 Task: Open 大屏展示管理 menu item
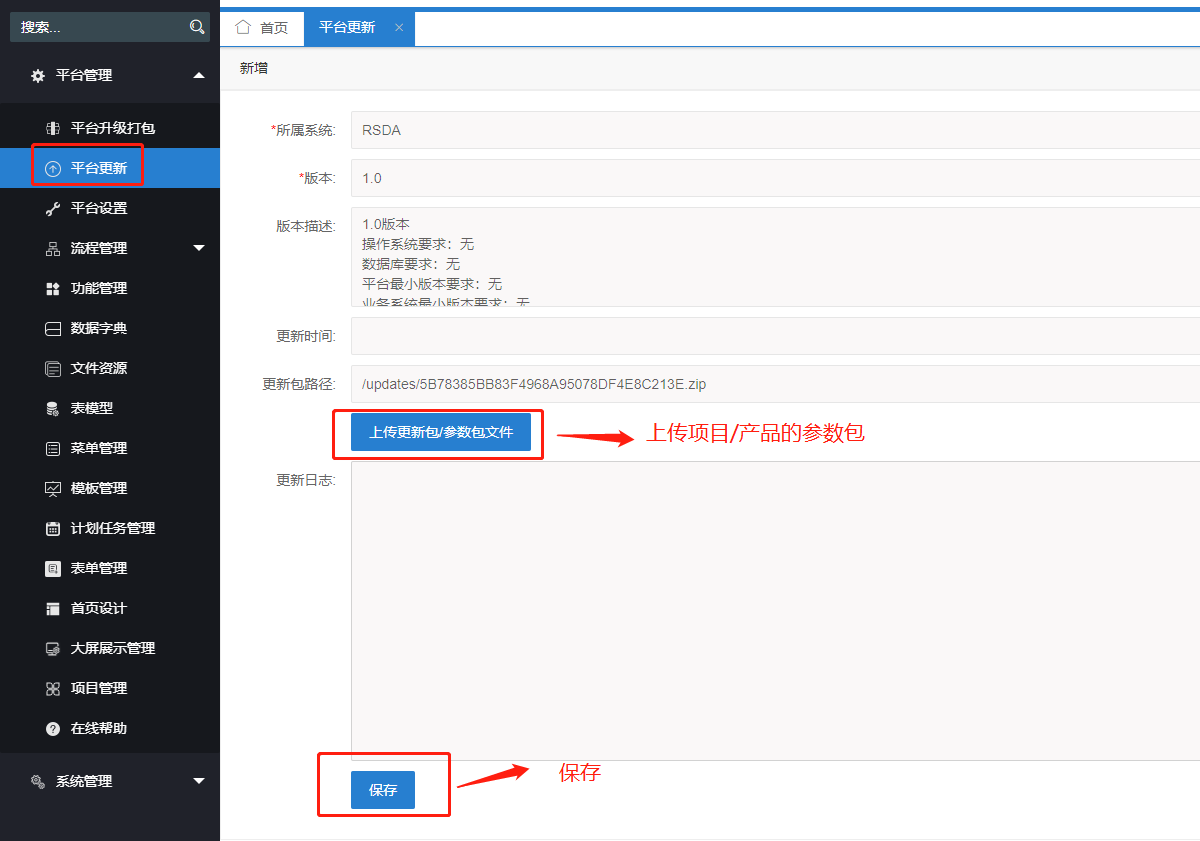point(112,648)
